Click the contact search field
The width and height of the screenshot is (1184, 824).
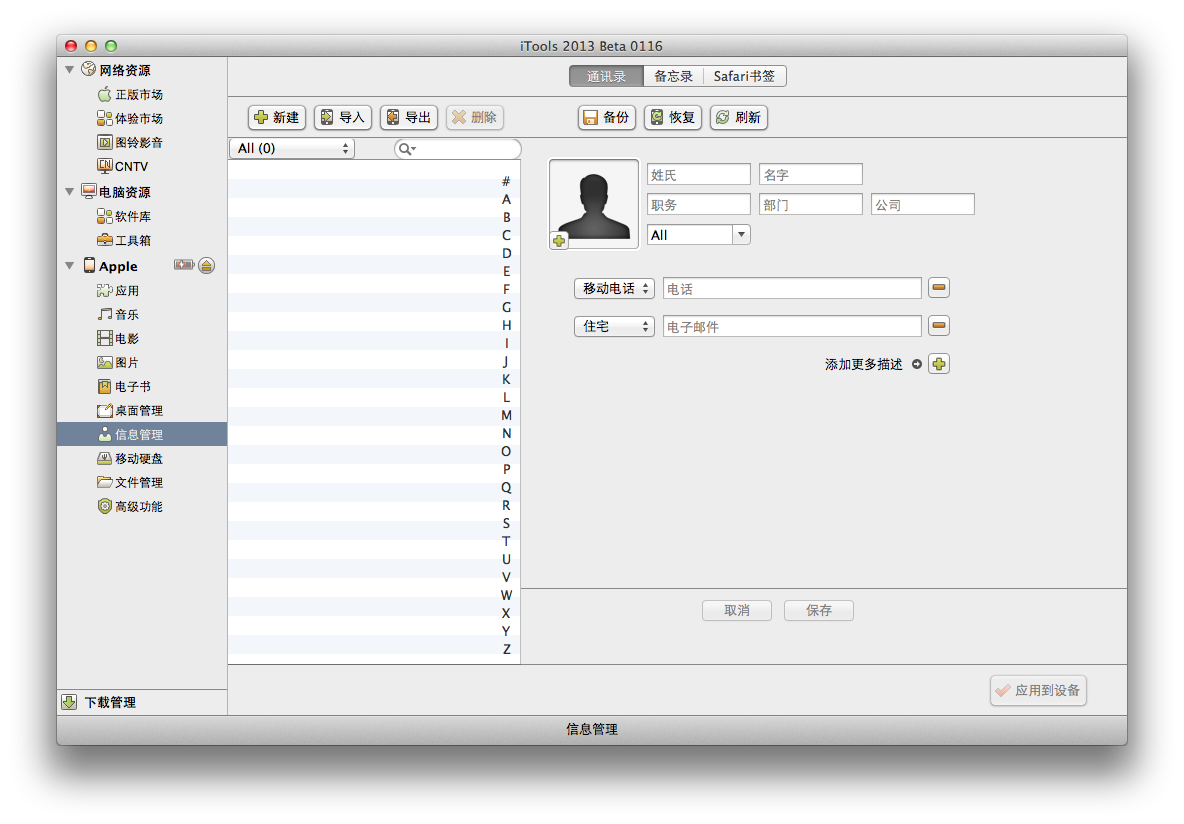tap(458, 149)
